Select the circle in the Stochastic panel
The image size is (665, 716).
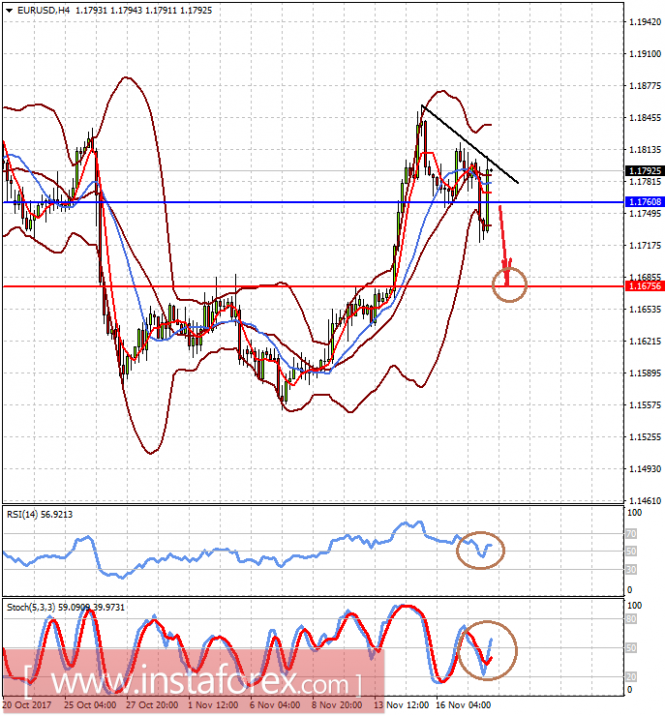click(487, 651)
